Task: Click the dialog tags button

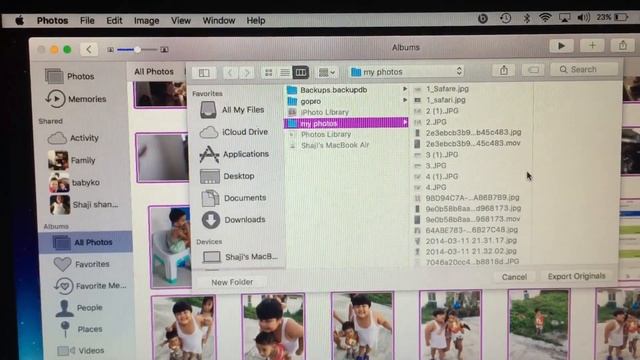Action: 533,70
